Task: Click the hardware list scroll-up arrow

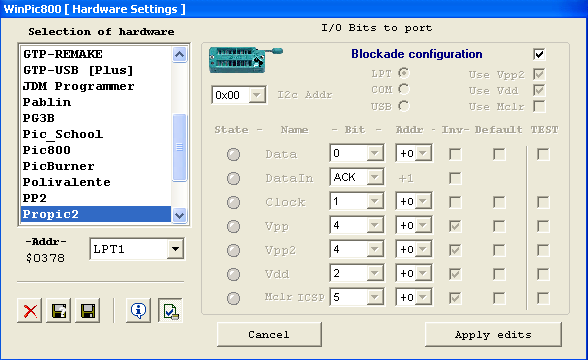Action: [180, 55]
